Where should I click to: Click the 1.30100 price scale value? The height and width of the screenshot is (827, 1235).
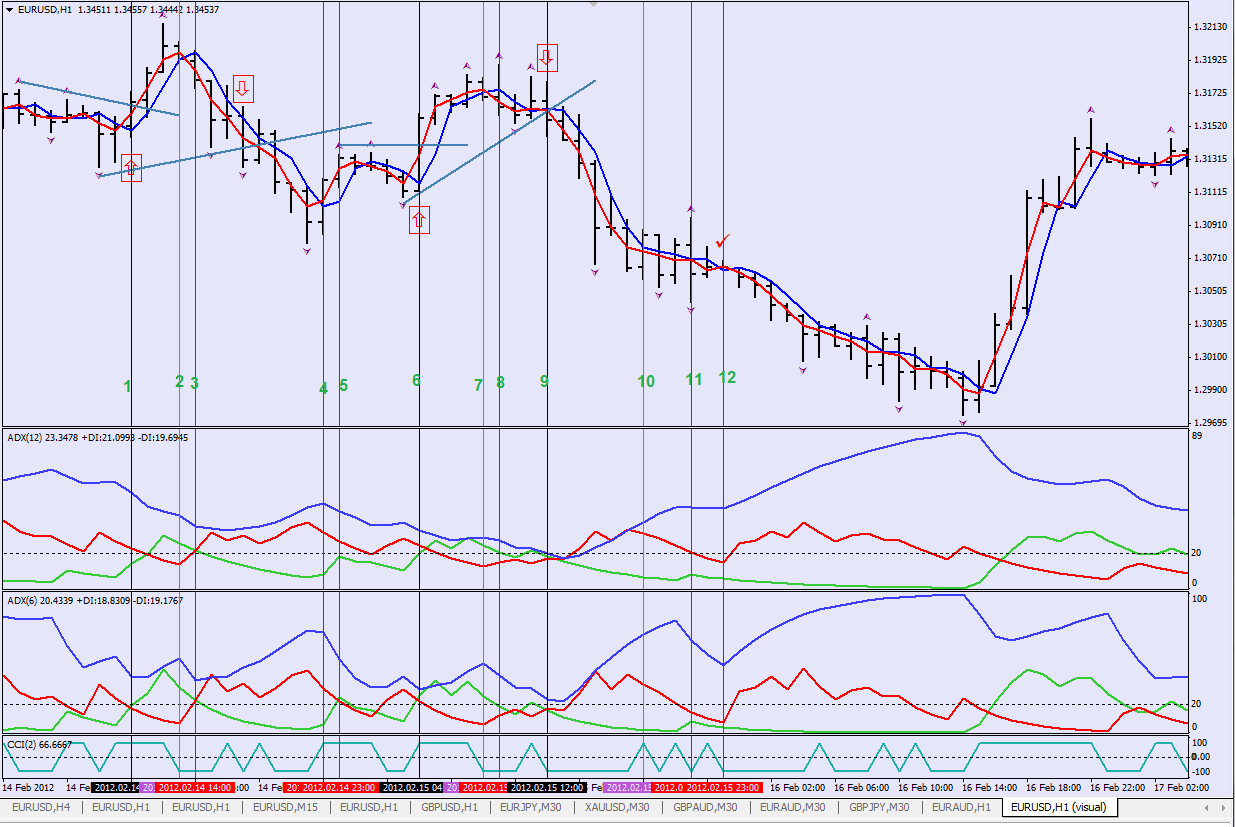tap(1210, 357)
